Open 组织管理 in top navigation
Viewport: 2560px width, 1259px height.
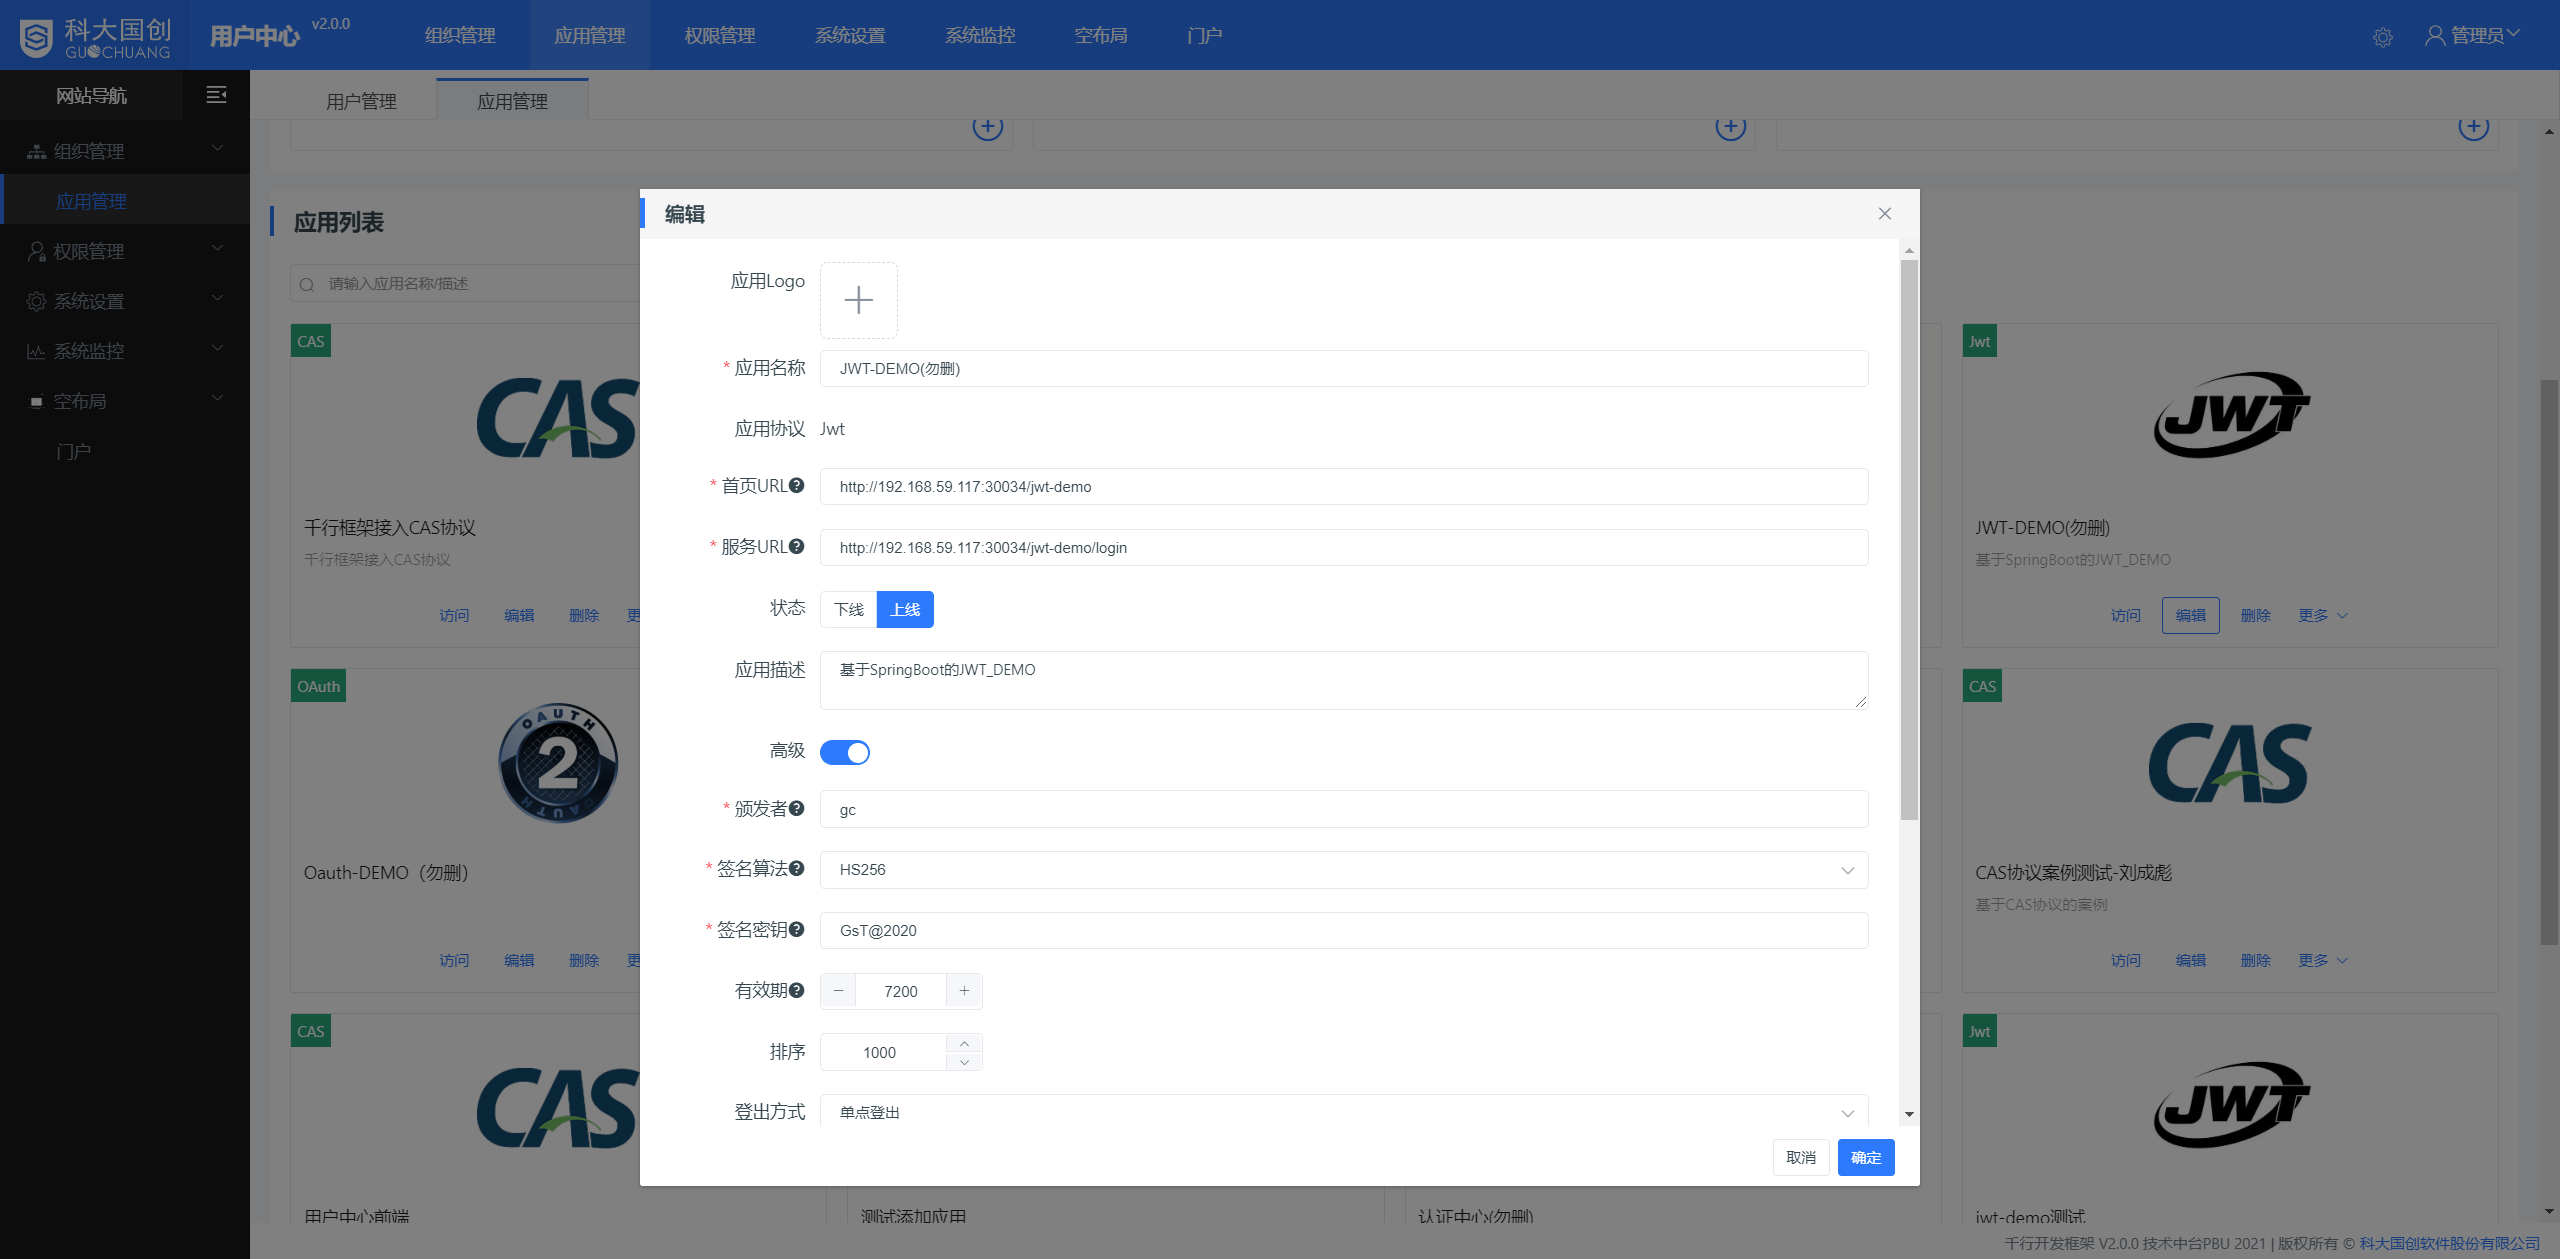coord(460,35)
